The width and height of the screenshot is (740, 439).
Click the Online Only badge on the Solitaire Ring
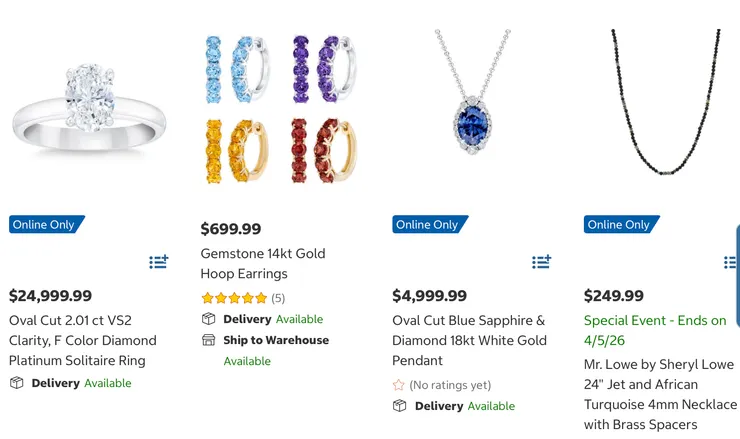click(x=46, y=225)
